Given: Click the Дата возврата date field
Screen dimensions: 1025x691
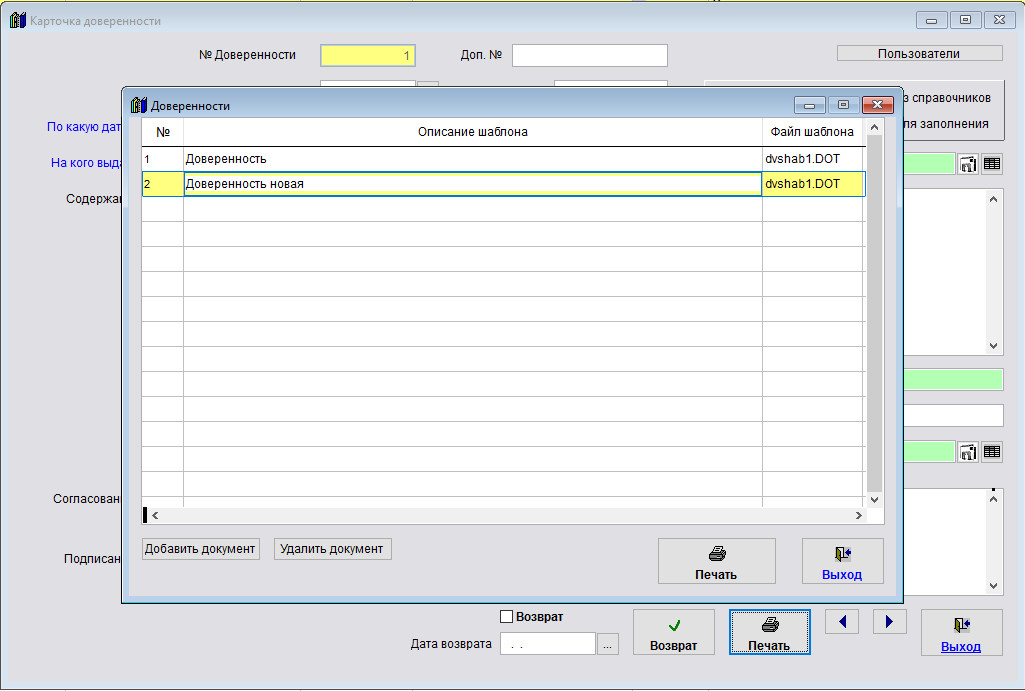Looking at the screenshot, I should click(x=547, y=645).
